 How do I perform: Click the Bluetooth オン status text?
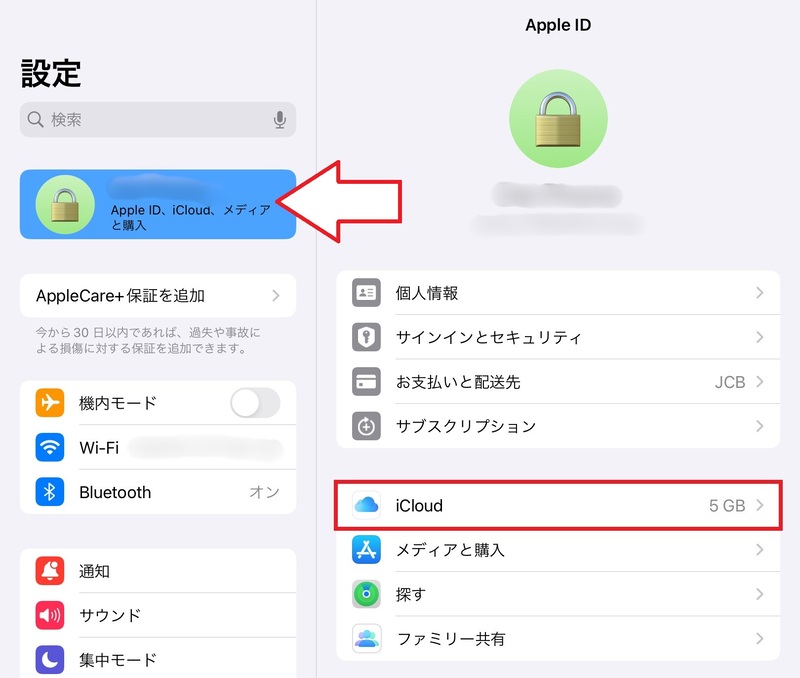[x=264, y=492]
